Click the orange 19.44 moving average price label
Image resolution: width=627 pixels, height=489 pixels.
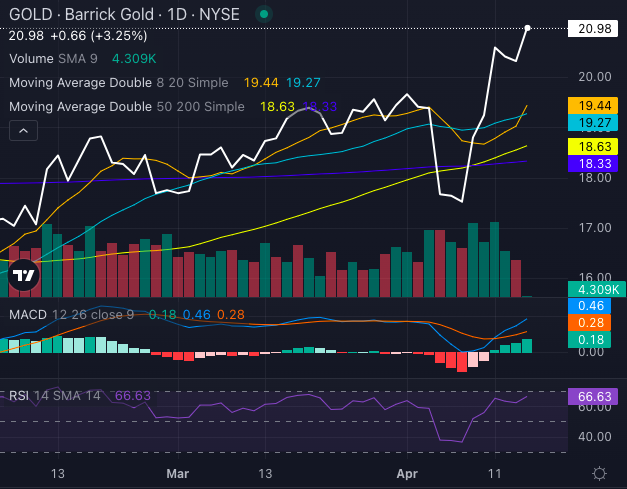pyautogui.click(x=594, y=105)
